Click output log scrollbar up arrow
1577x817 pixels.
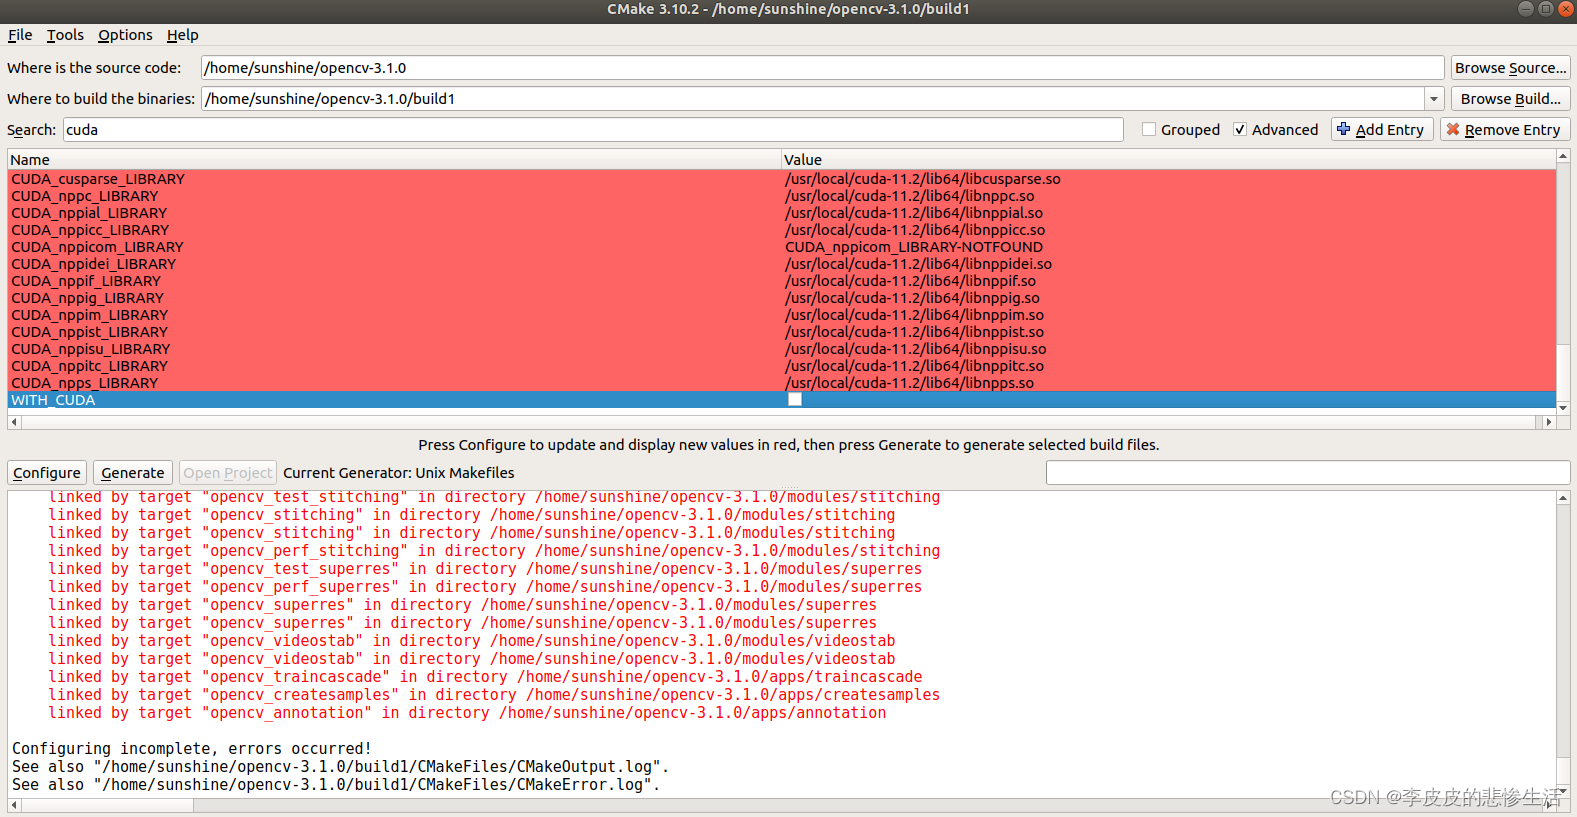tap(1563, 498)
